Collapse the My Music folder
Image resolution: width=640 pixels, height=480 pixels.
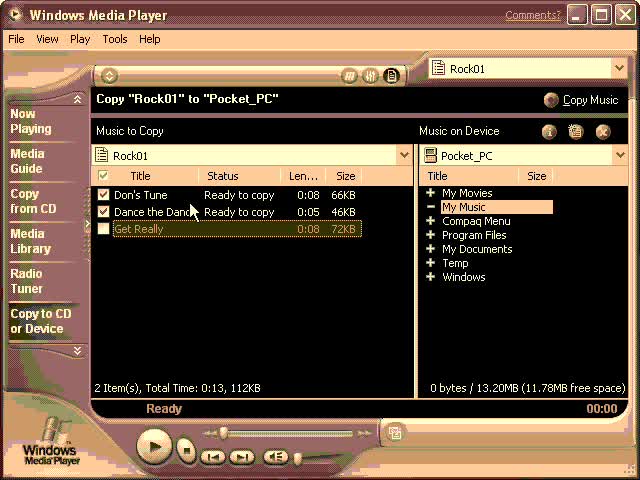click(x=430, y=207)
